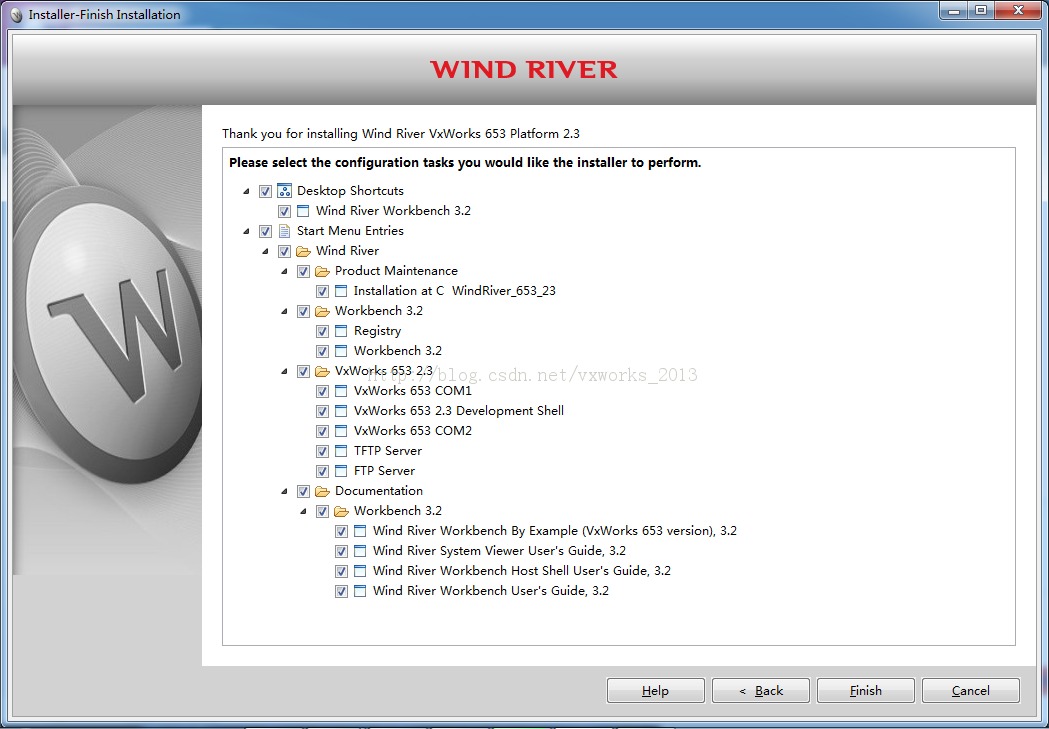
Task: Click the installer icon in the title bar
Action: point(17,15)
